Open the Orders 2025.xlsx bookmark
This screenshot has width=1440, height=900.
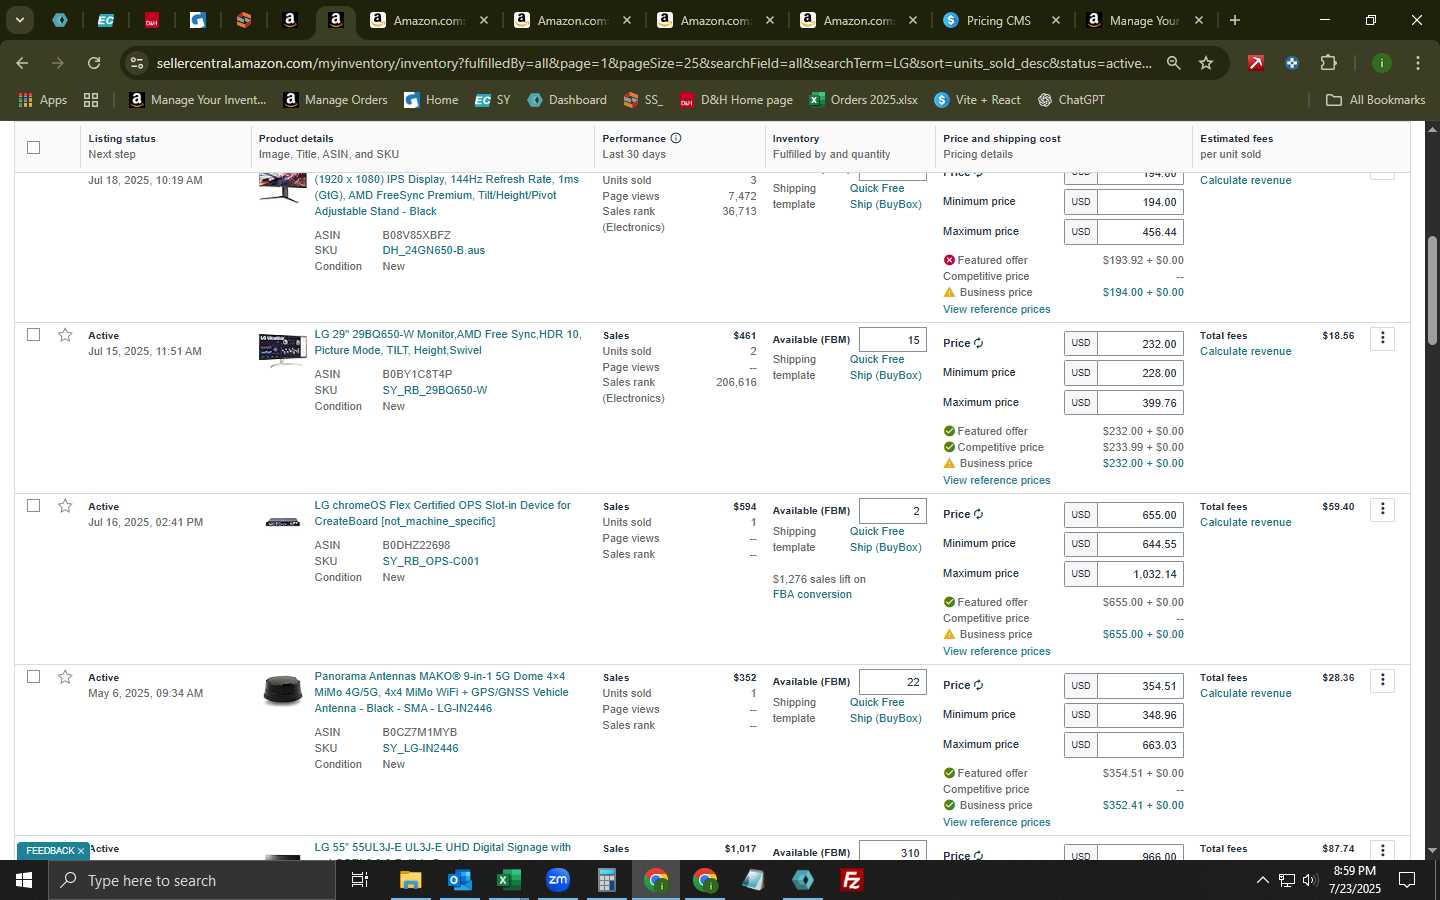coord(863,100)
